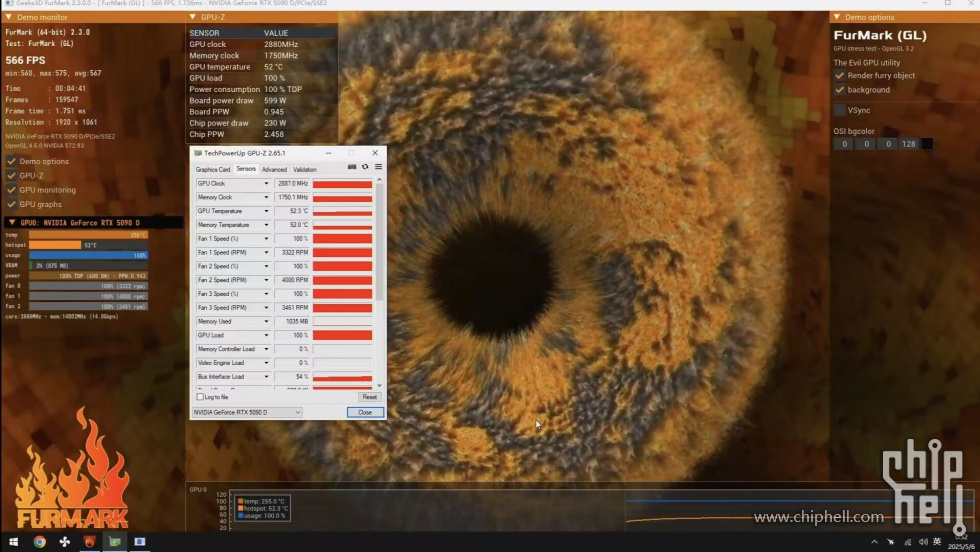Open the Windows Start menu
The height and width of the screenshot is (552, 980).
click(13, 542)
